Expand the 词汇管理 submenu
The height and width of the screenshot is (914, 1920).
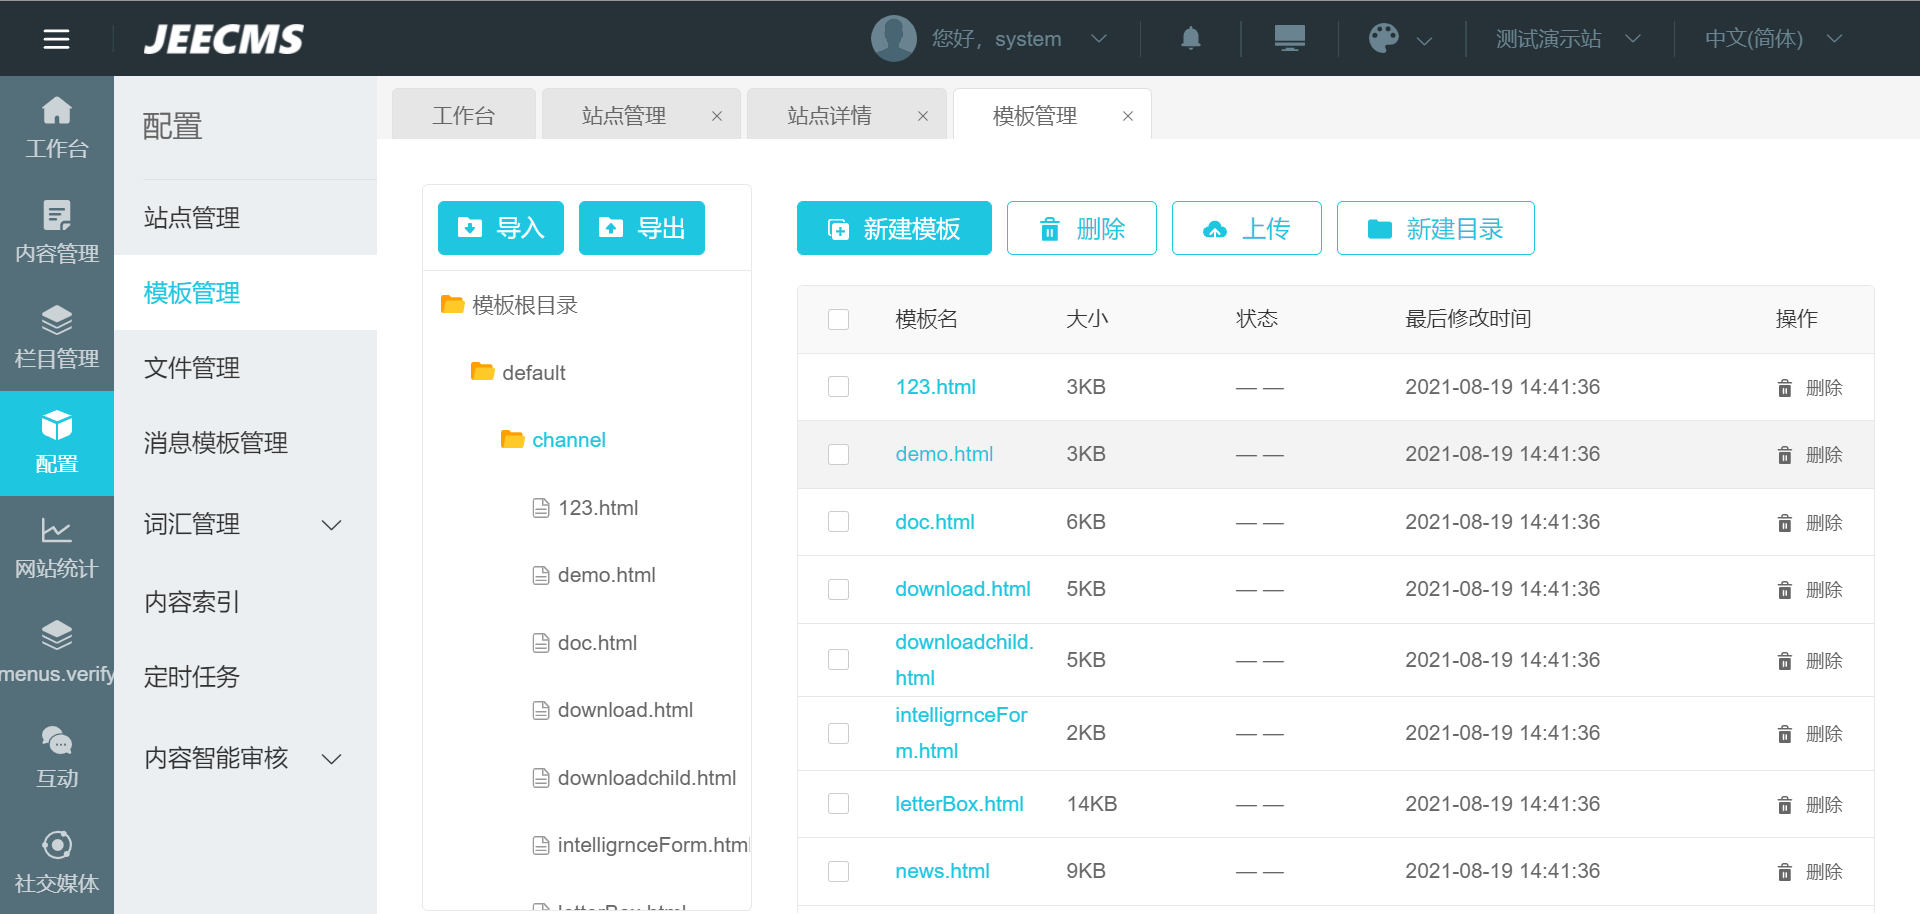331,525
